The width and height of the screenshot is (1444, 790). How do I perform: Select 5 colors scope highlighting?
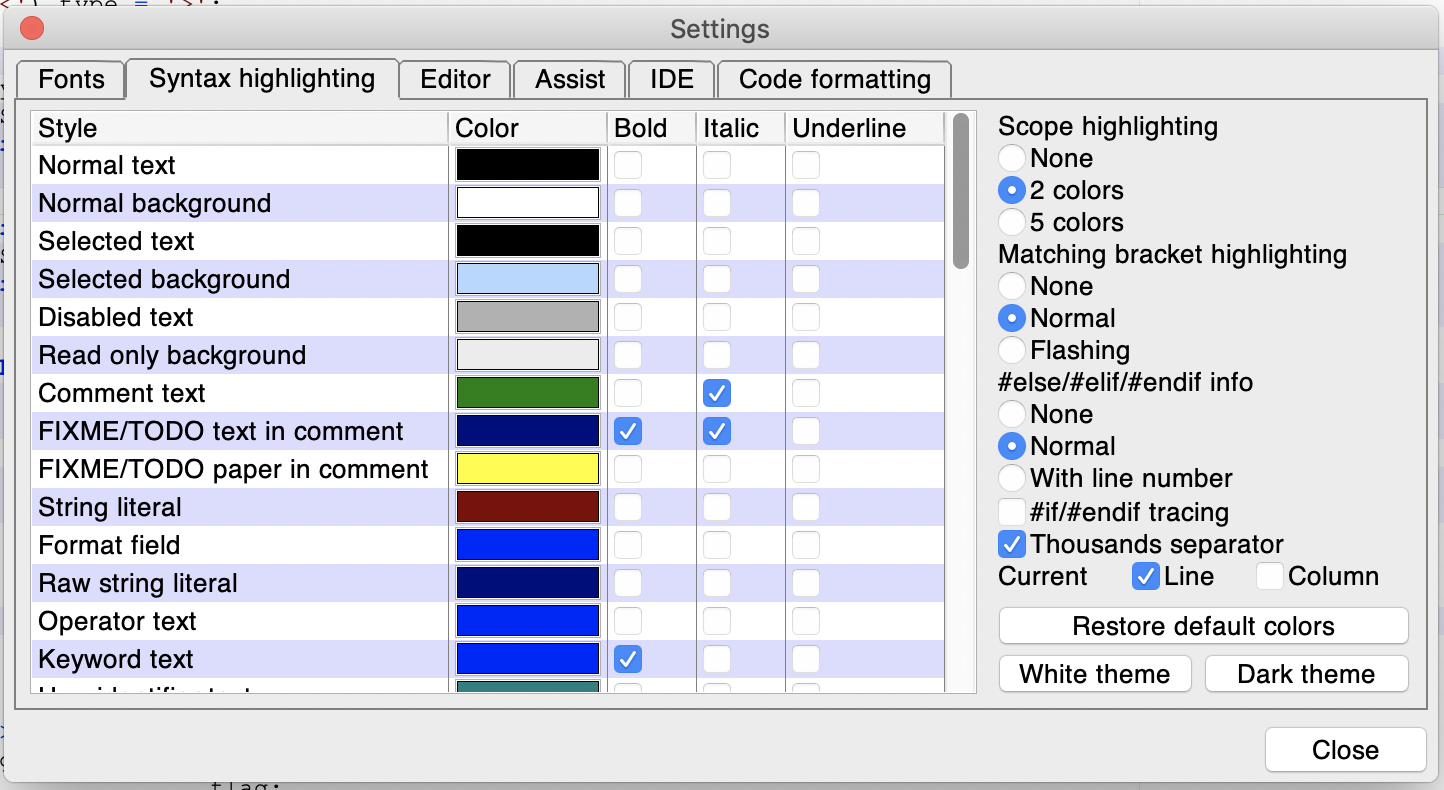click(1012, 222)
